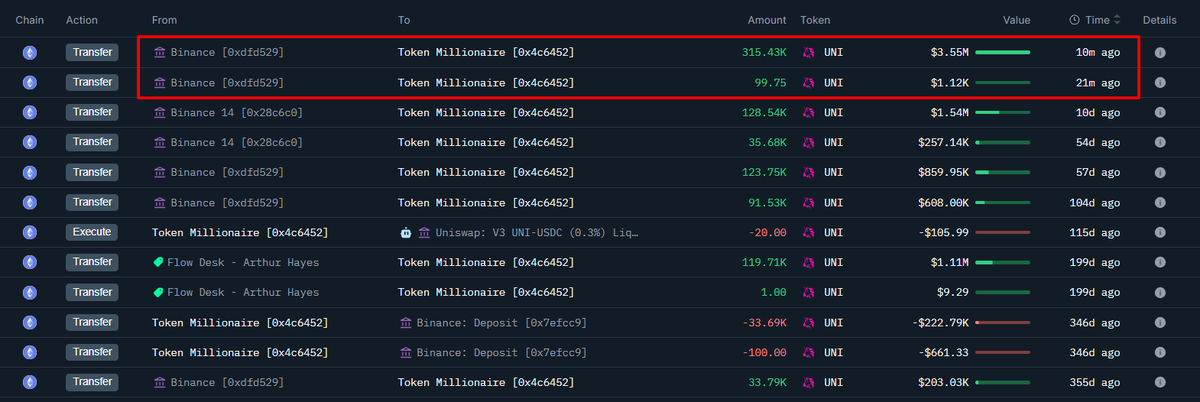The height and width of the screenshot is (402, 1200).
Task: Open details info icon for 10m ago transfer
Action: pyautogui.click(x=1160, y=52)
